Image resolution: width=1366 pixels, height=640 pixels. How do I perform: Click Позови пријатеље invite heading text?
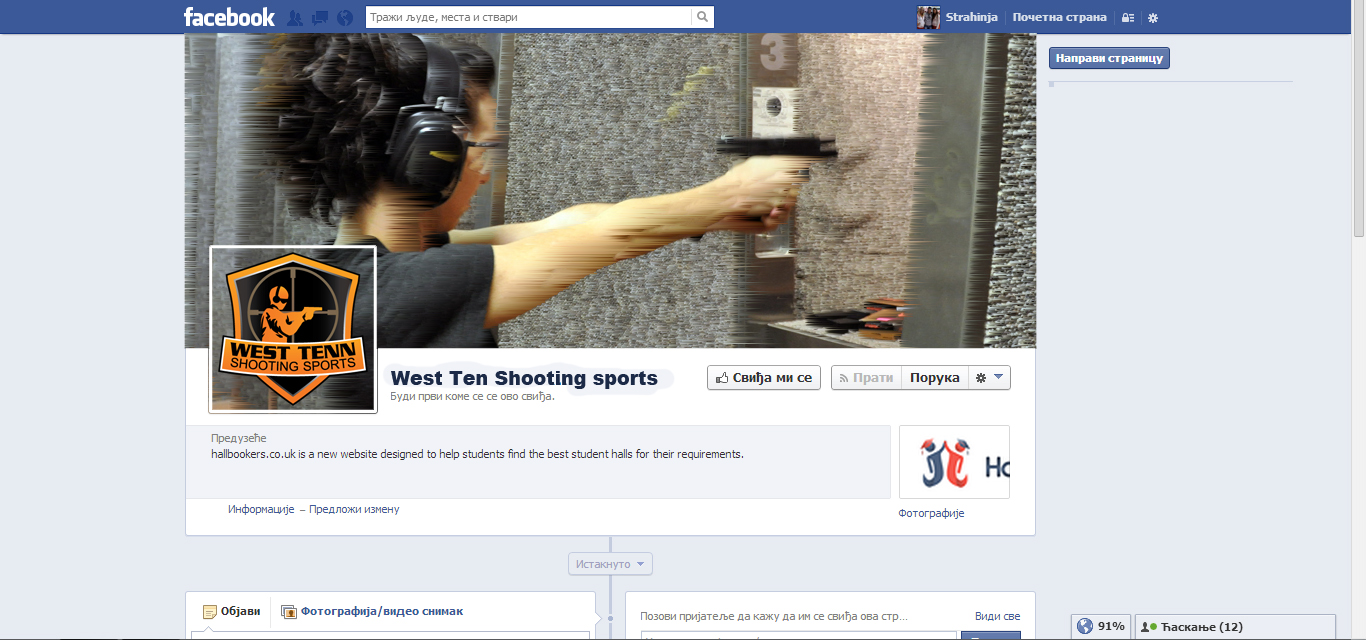pyautogui.click(x=774, y=617)
